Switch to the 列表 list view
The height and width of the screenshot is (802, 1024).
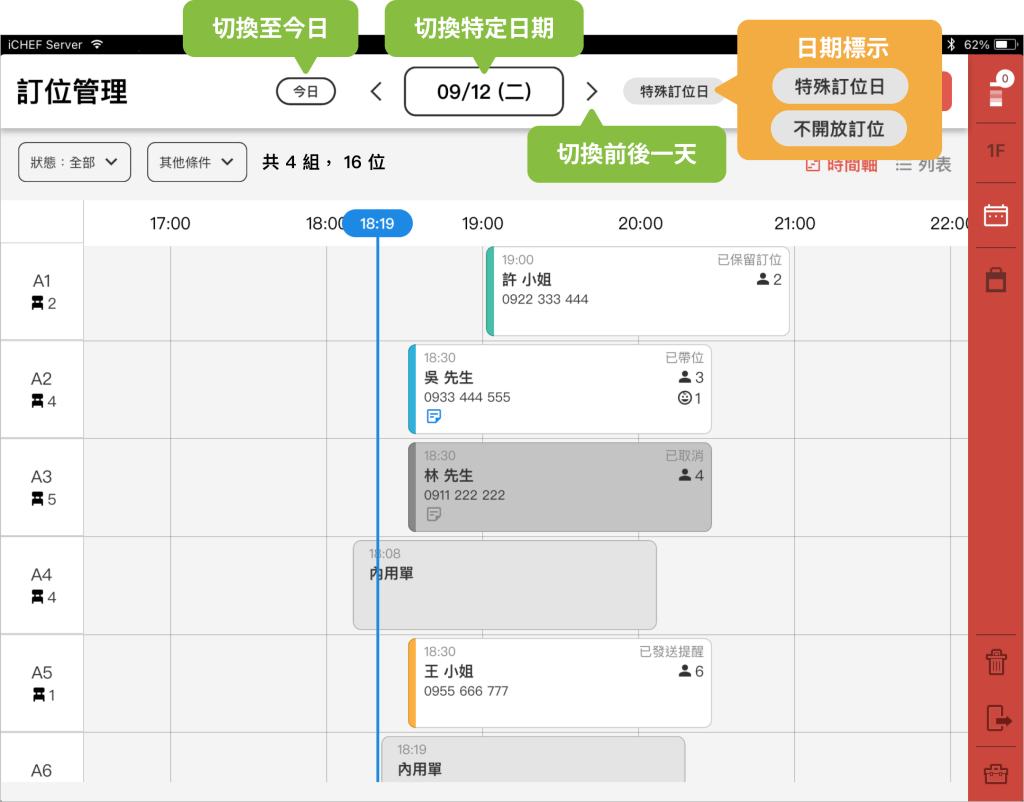coord(924,165)
